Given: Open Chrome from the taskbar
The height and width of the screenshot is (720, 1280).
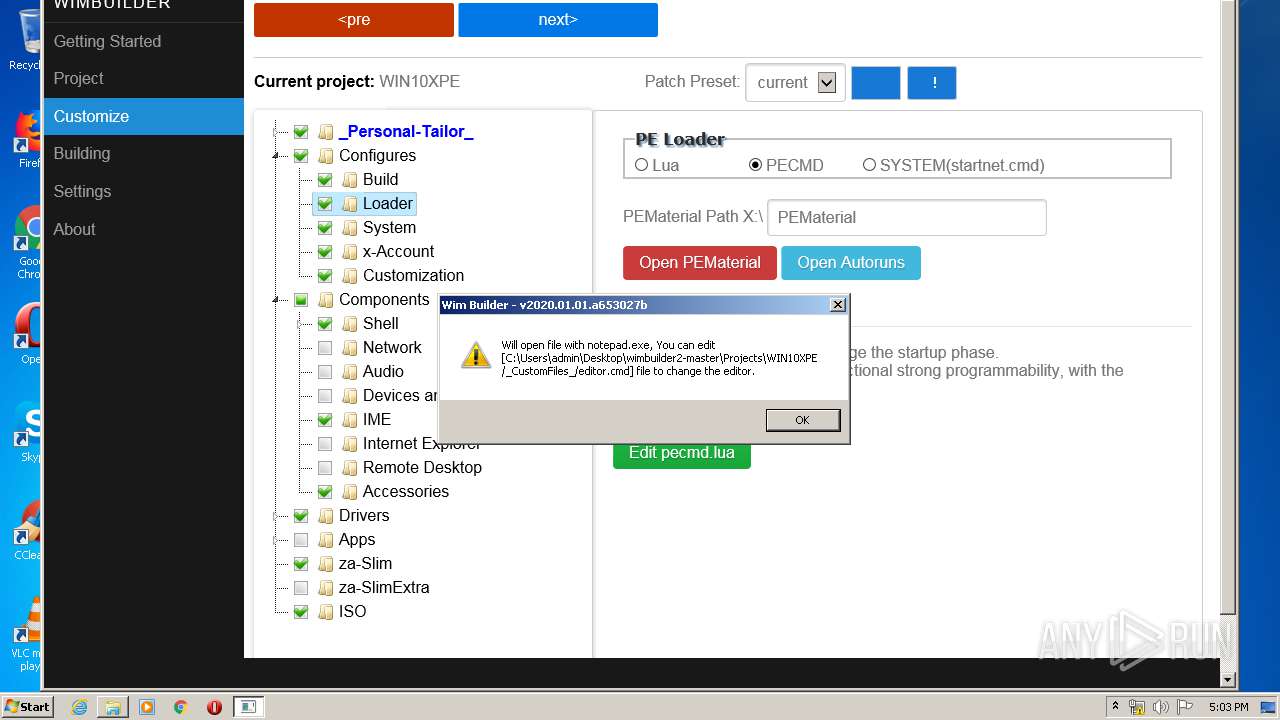Looking at the screenshot, I should tap(181, 707).
